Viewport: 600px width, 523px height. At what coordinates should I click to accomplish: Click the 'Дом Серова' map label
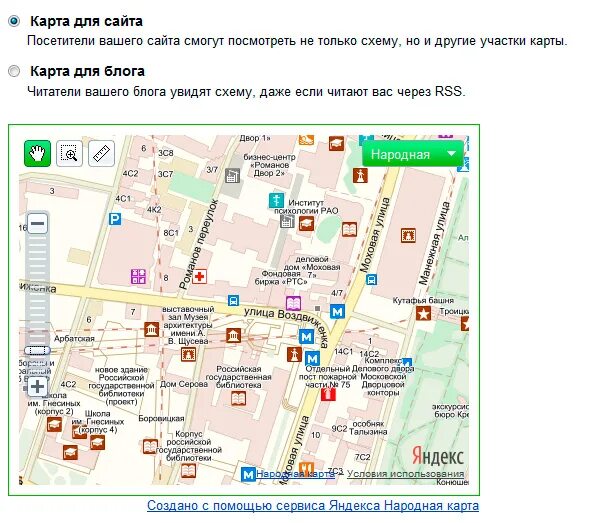(x=184, y=384)
